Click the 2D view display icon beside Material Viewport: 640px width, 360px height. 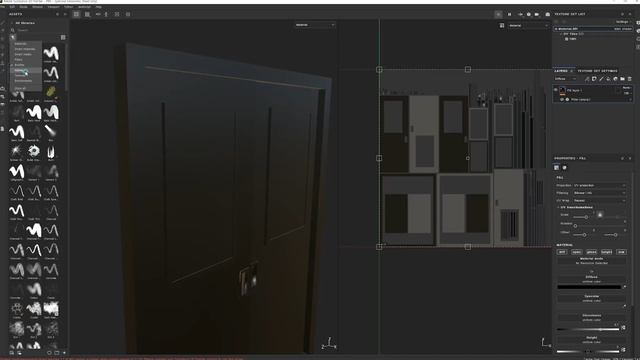[x=502, y=25]
